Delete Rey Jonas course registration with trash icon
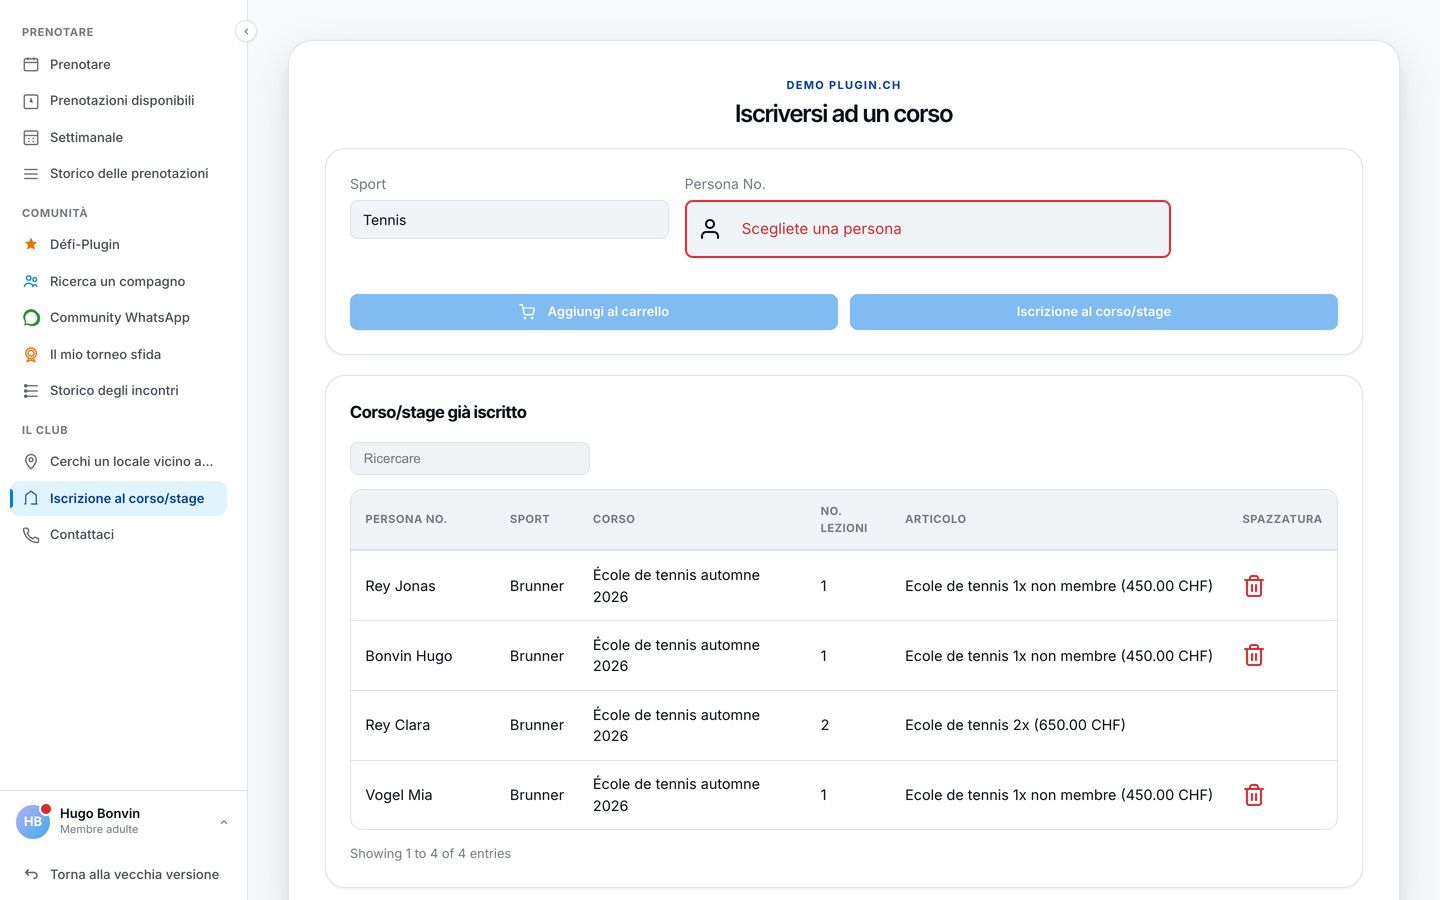This screenshot has width=1440, height=900. pos(1254,586)
